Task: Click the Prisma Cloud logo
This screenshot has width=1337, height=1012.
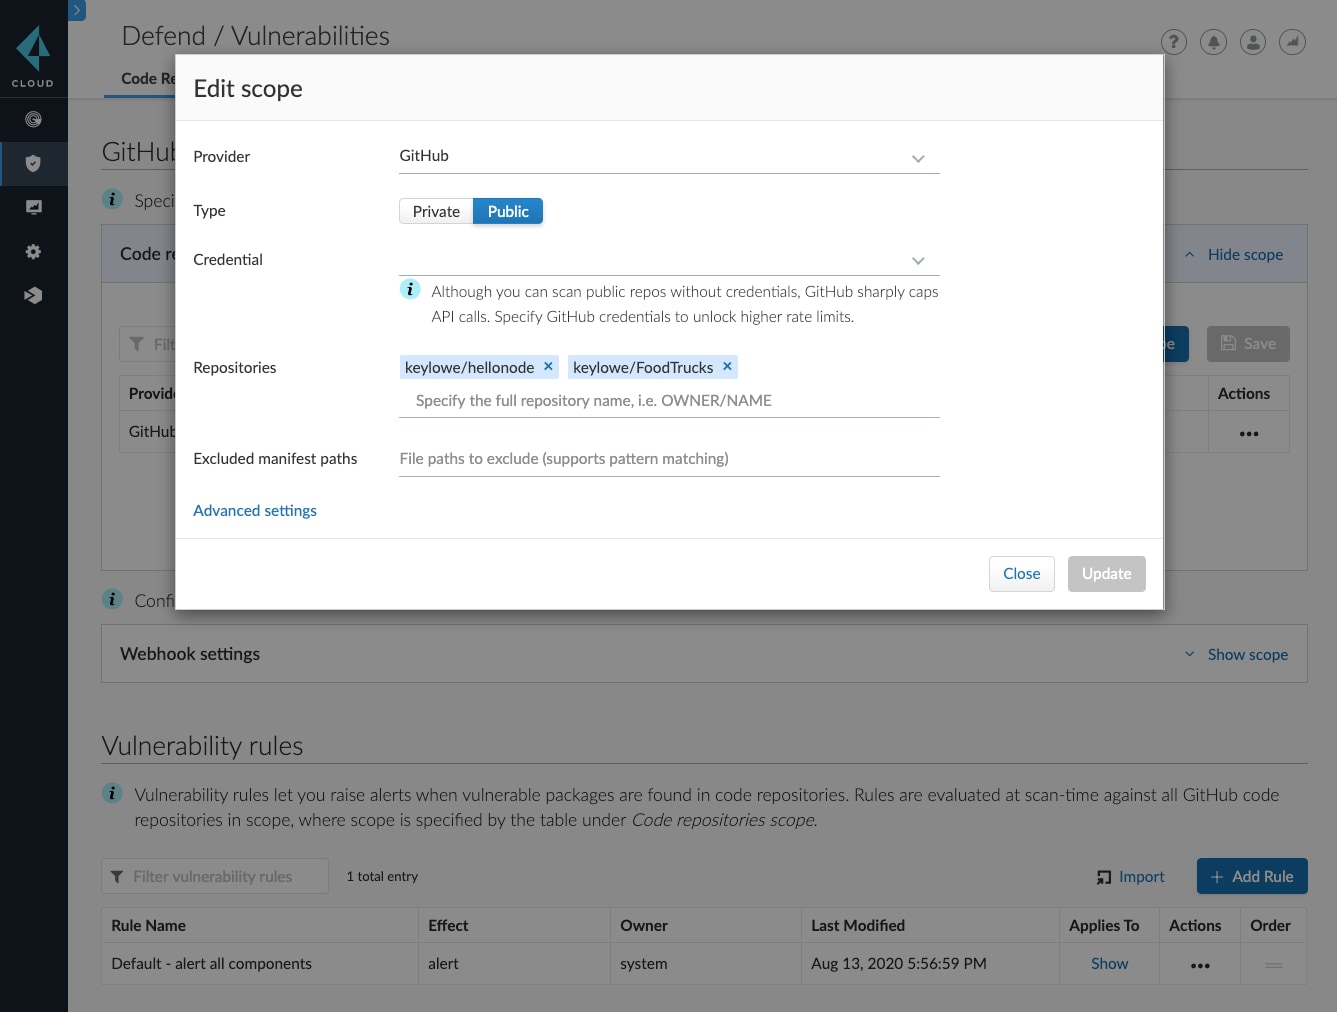Action: click(x=33, y=57)
